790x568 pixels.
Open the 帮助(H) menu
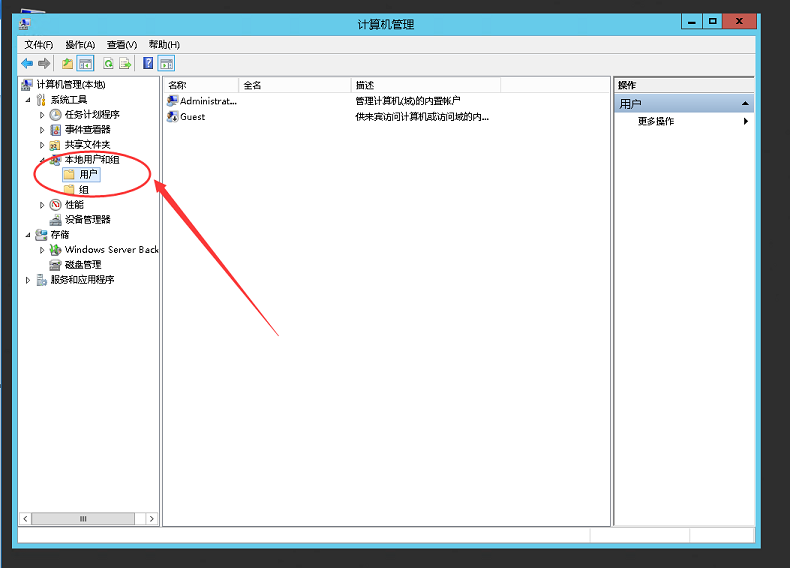pos(164,45)
